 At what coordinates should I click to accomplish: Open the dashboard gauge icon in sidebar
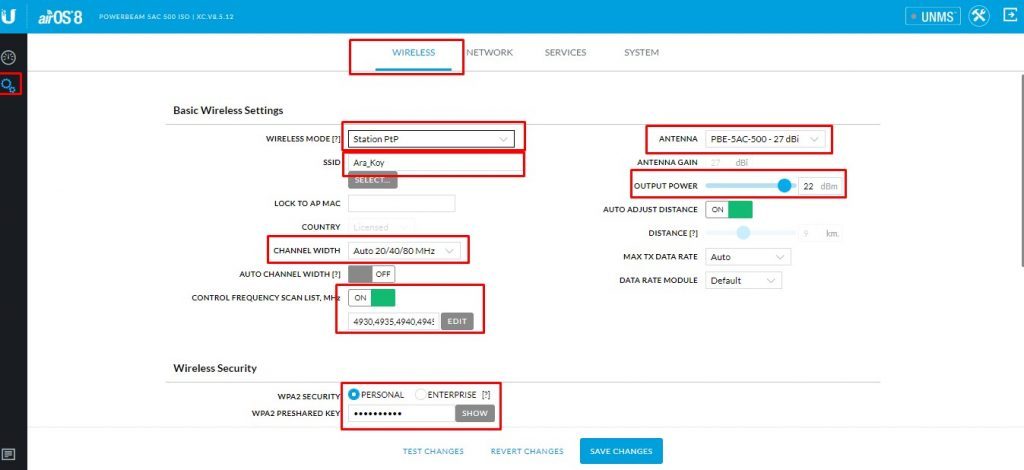pos(9,56)
